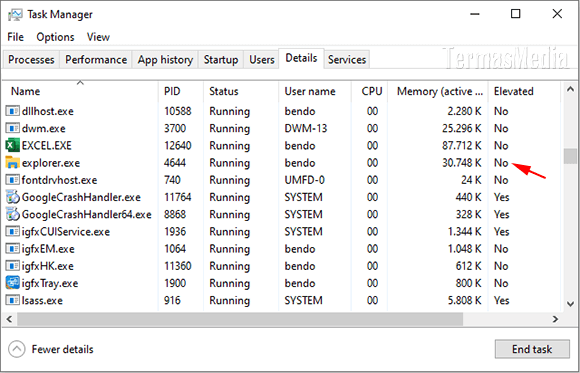Switch to the Processes tab
Viewport: 580px width, 373px height.
click(x=31, y=60)
